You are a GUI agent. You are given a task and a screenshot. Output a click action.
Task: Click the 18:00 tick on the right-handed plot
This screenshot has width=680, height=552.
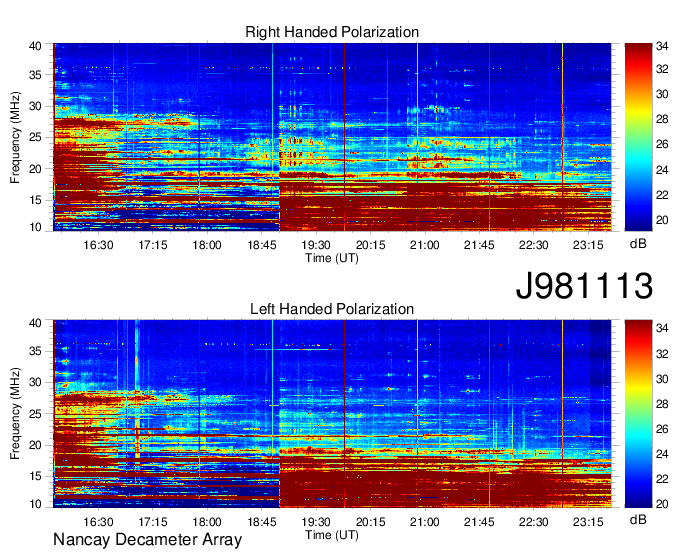pyautogui.click(x=207, y=245)
